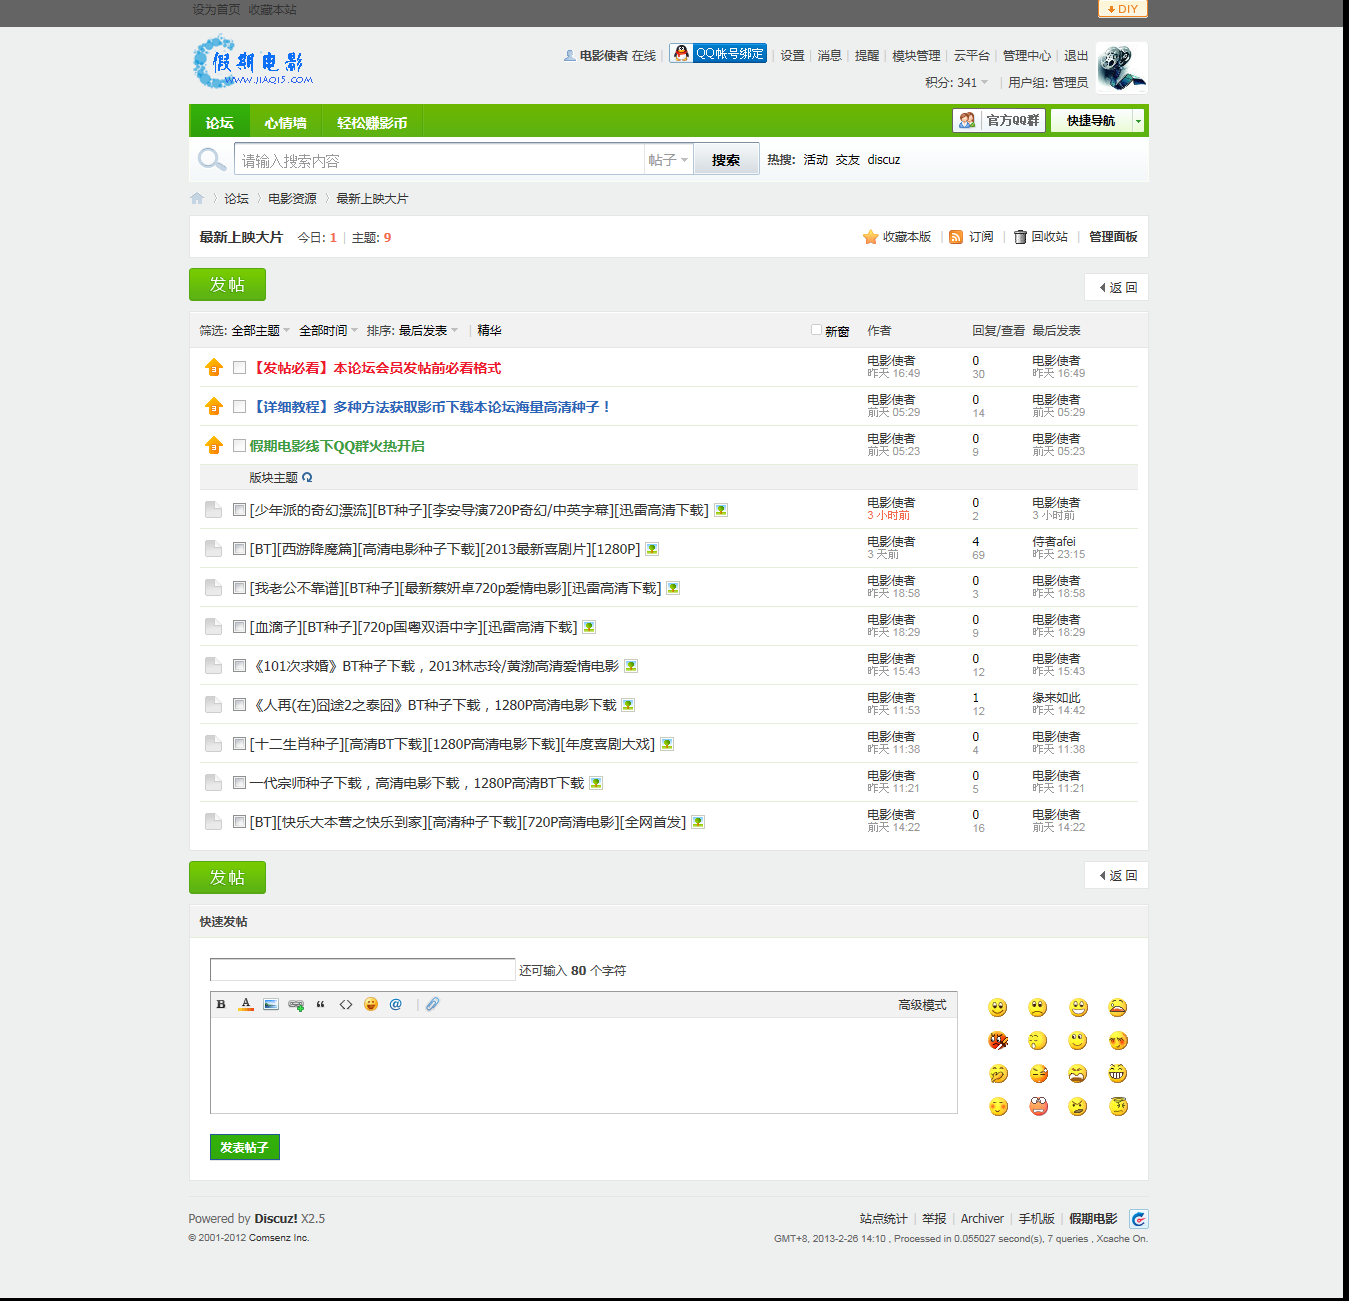1349x1301 pixels.
Task: Click the insert image icon in editor toolbar
Action: click(x=271, y=1005)
